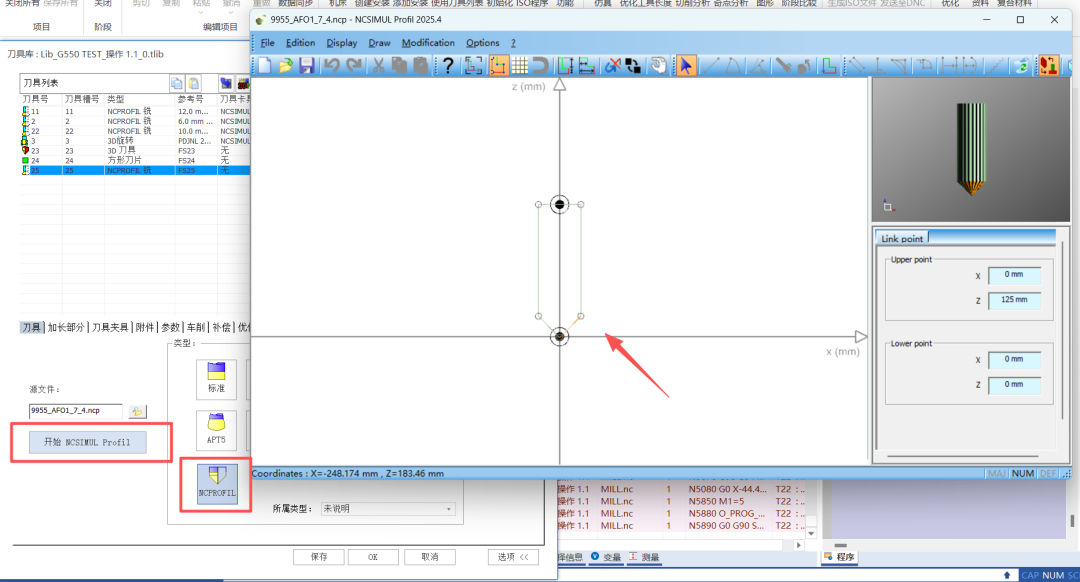Select the NCPROFIL tool type icon

pos(217,484)
